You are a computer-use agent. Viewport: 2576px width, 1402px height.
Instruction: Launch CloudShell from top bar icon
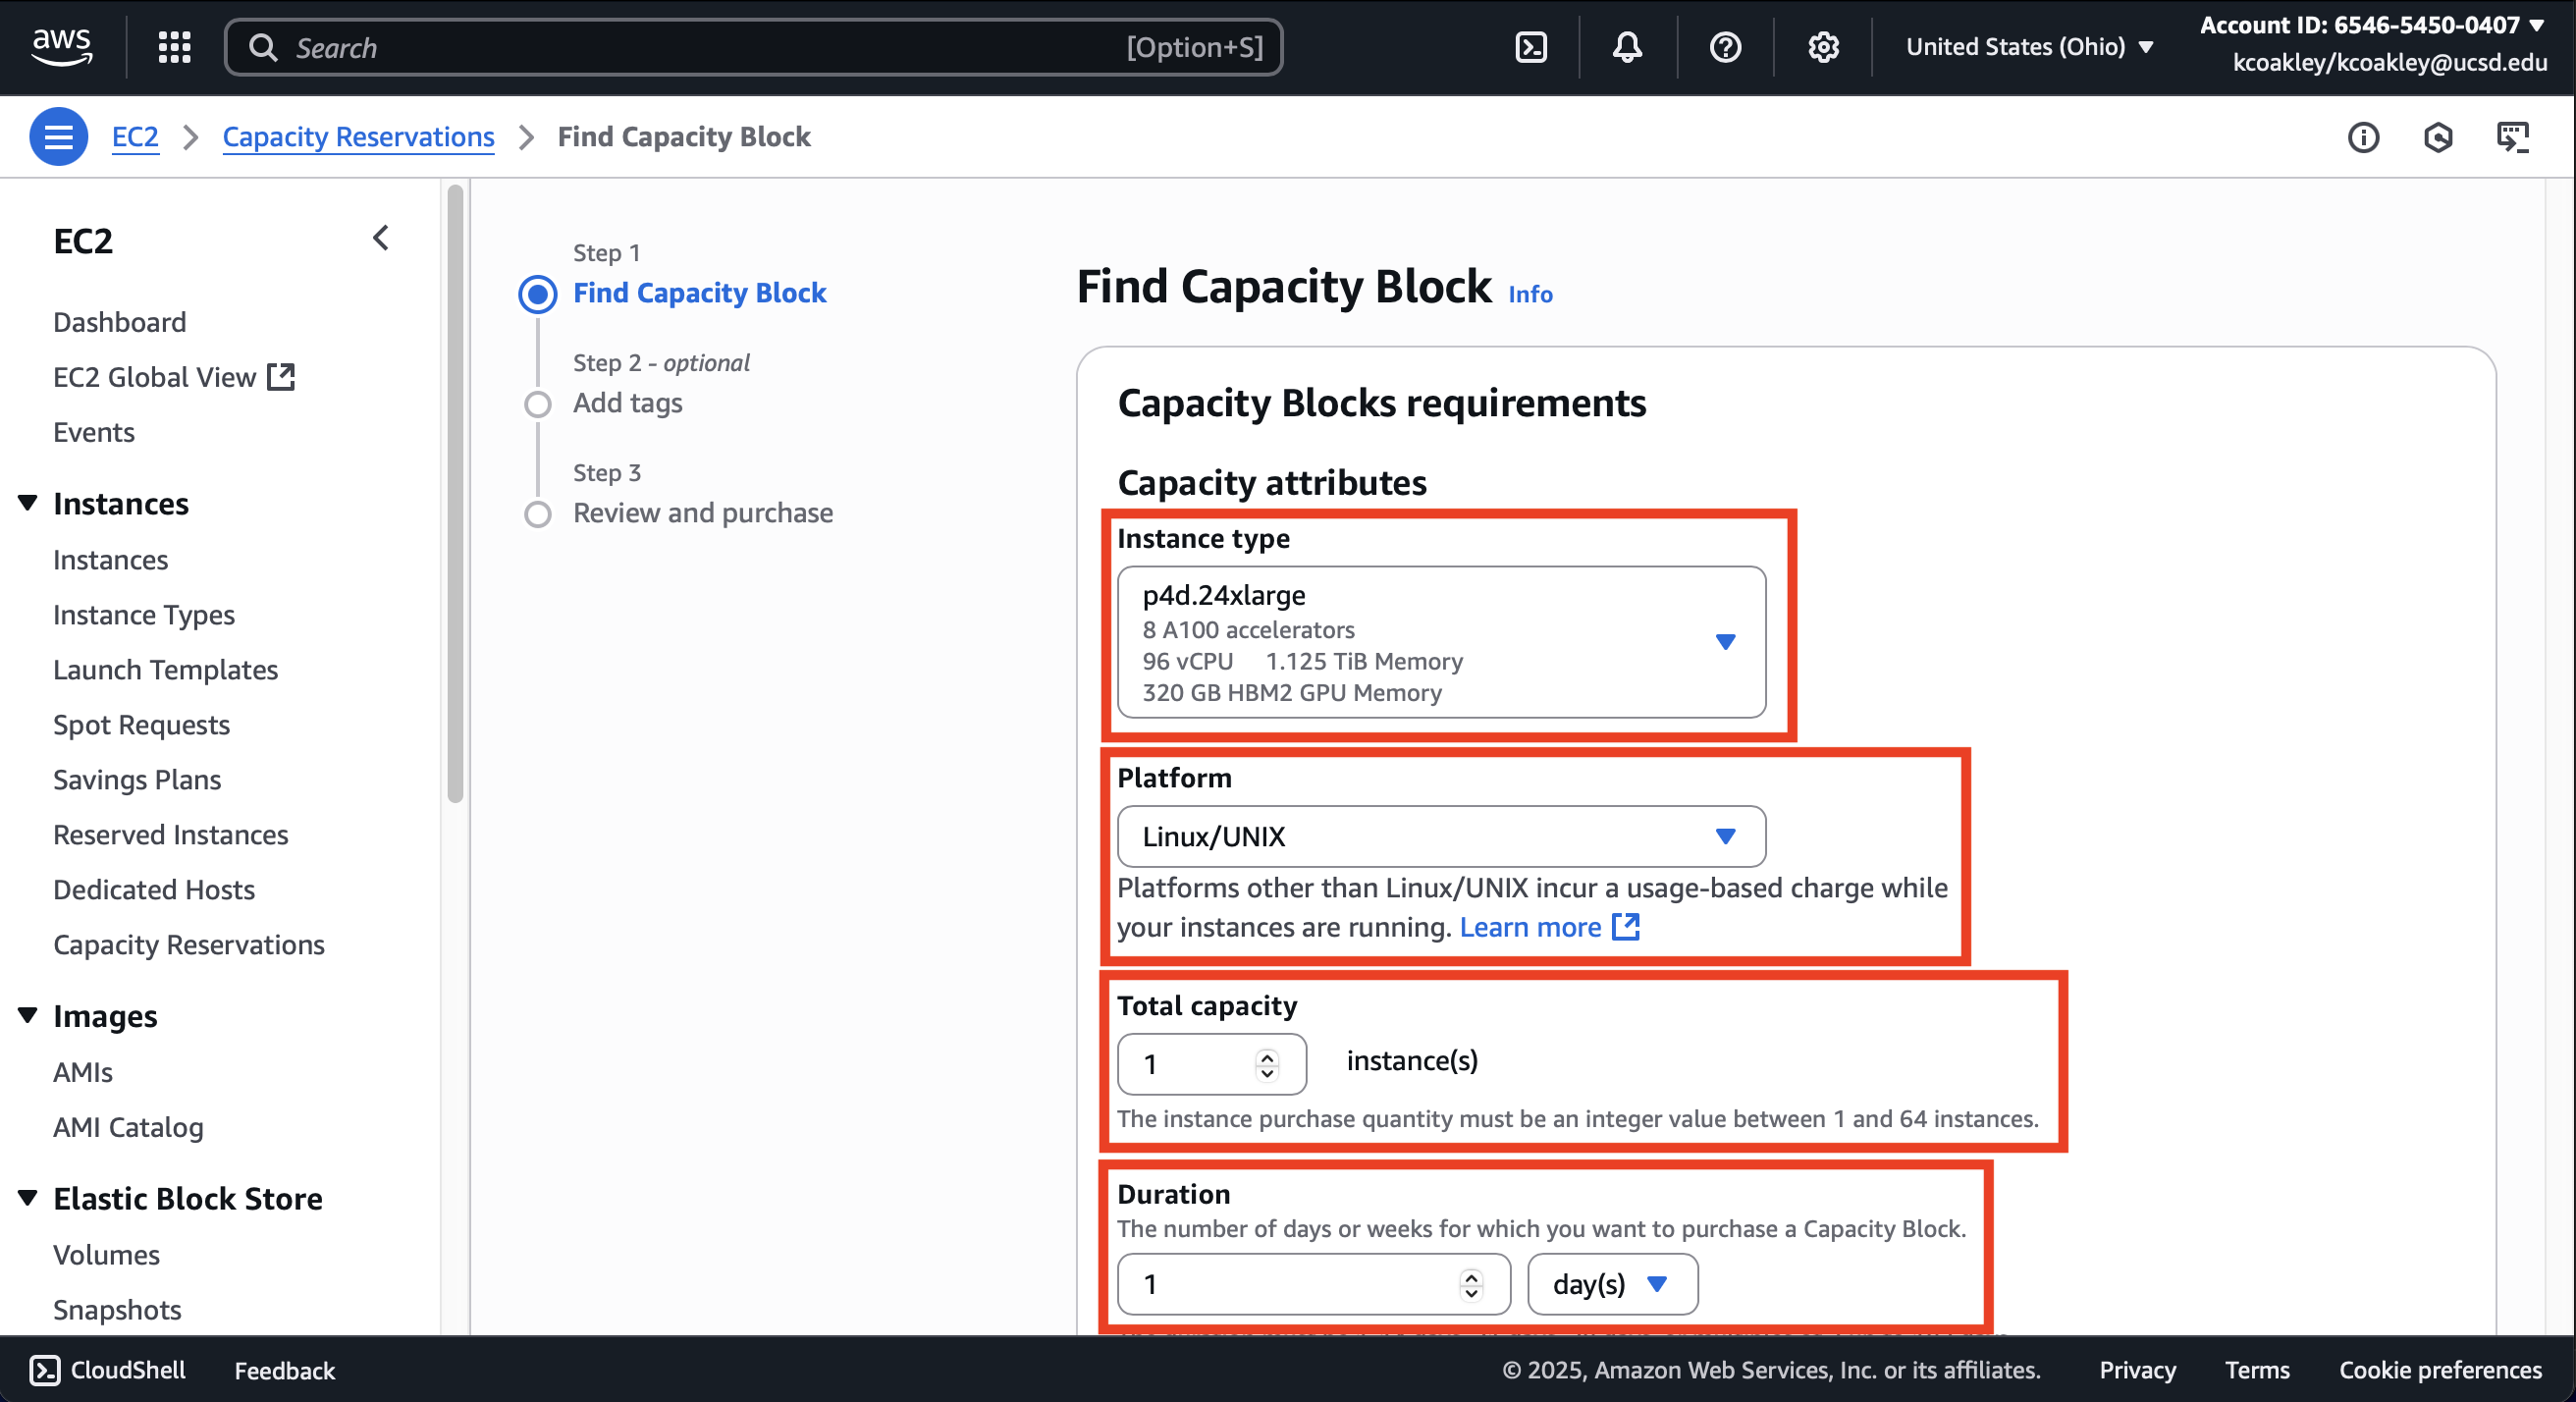1531,47
